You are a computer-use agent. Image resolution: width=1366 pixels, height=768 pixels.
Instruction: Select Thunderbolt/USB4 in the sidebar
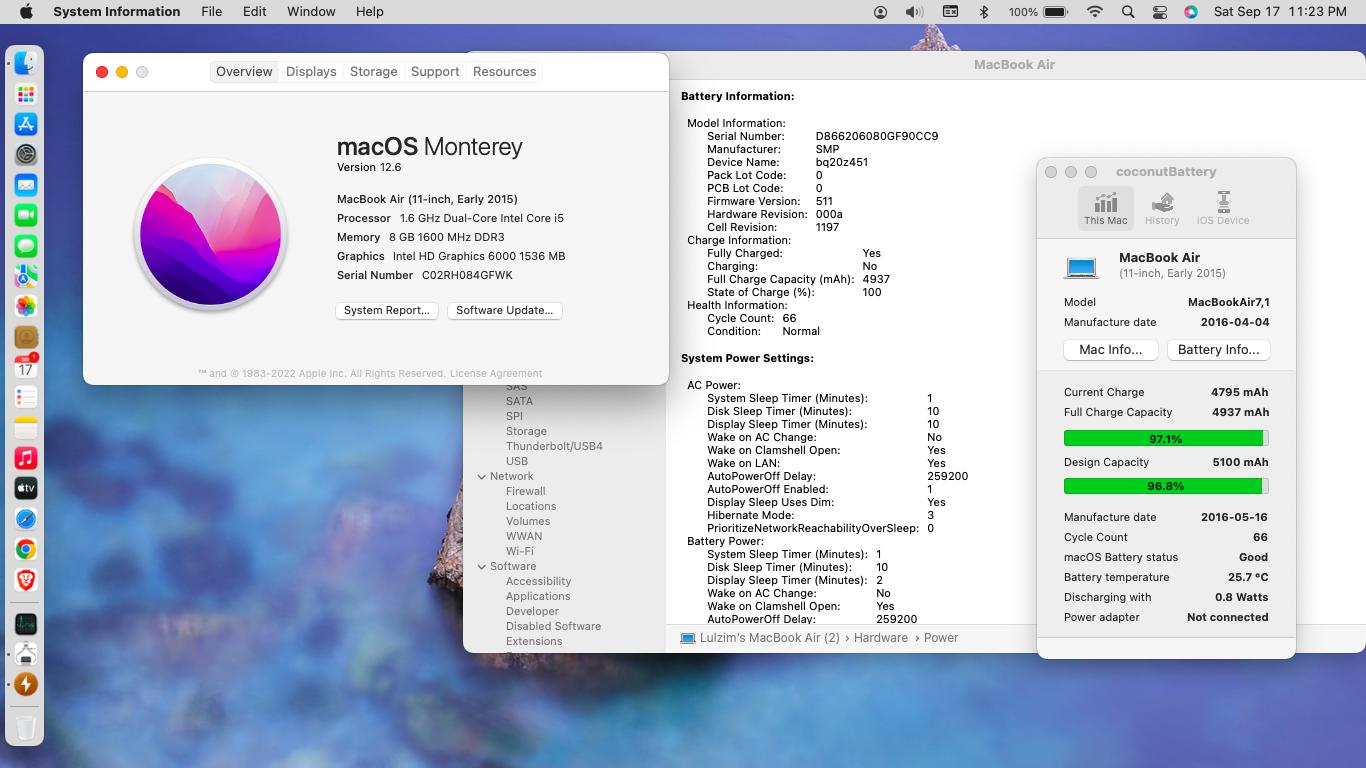click(554, 447)
